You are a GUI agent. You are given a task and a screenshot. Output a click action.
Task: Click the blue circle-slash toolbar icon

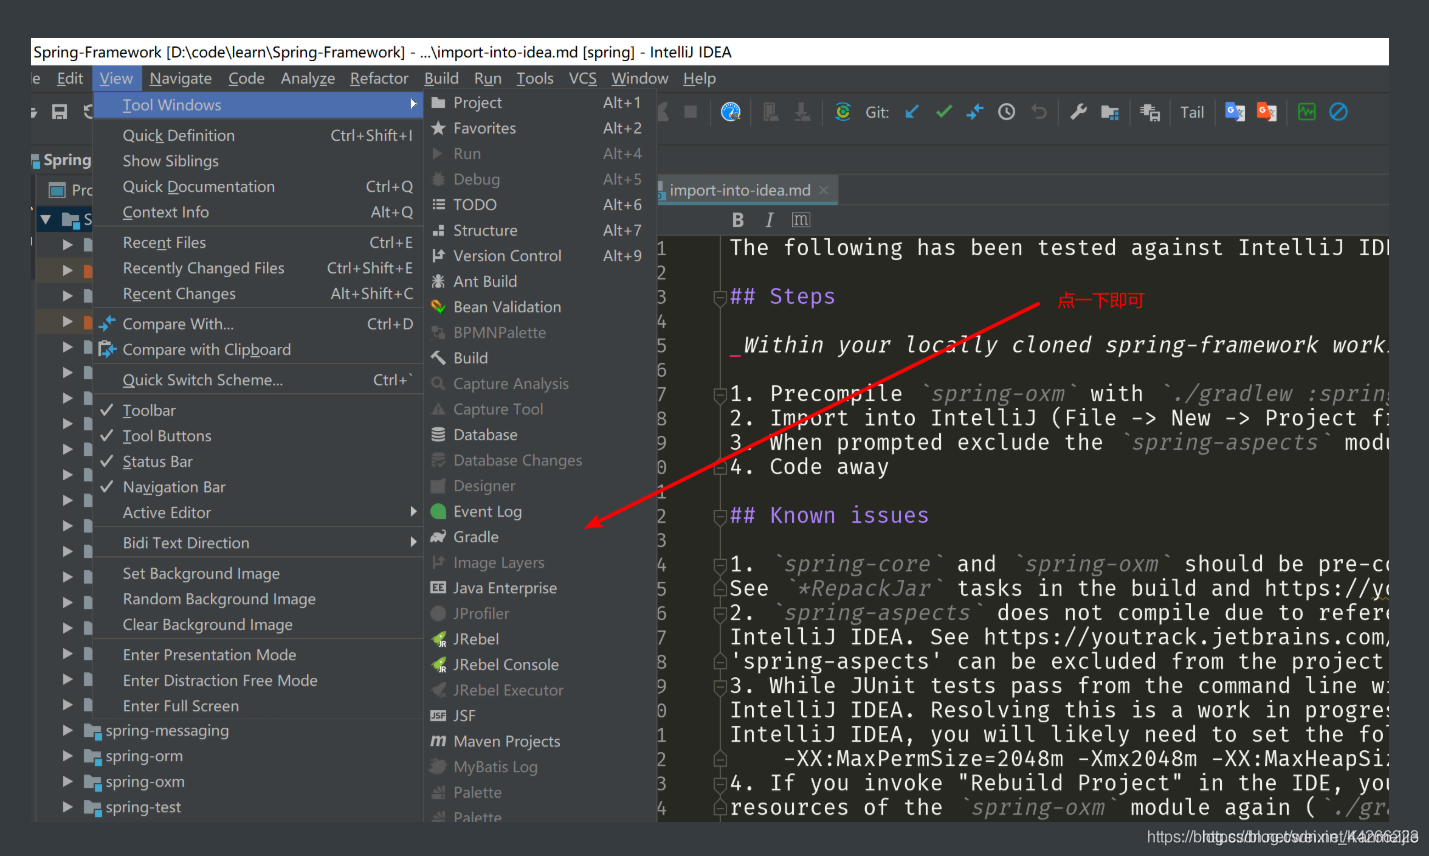tap(1339, 112)
